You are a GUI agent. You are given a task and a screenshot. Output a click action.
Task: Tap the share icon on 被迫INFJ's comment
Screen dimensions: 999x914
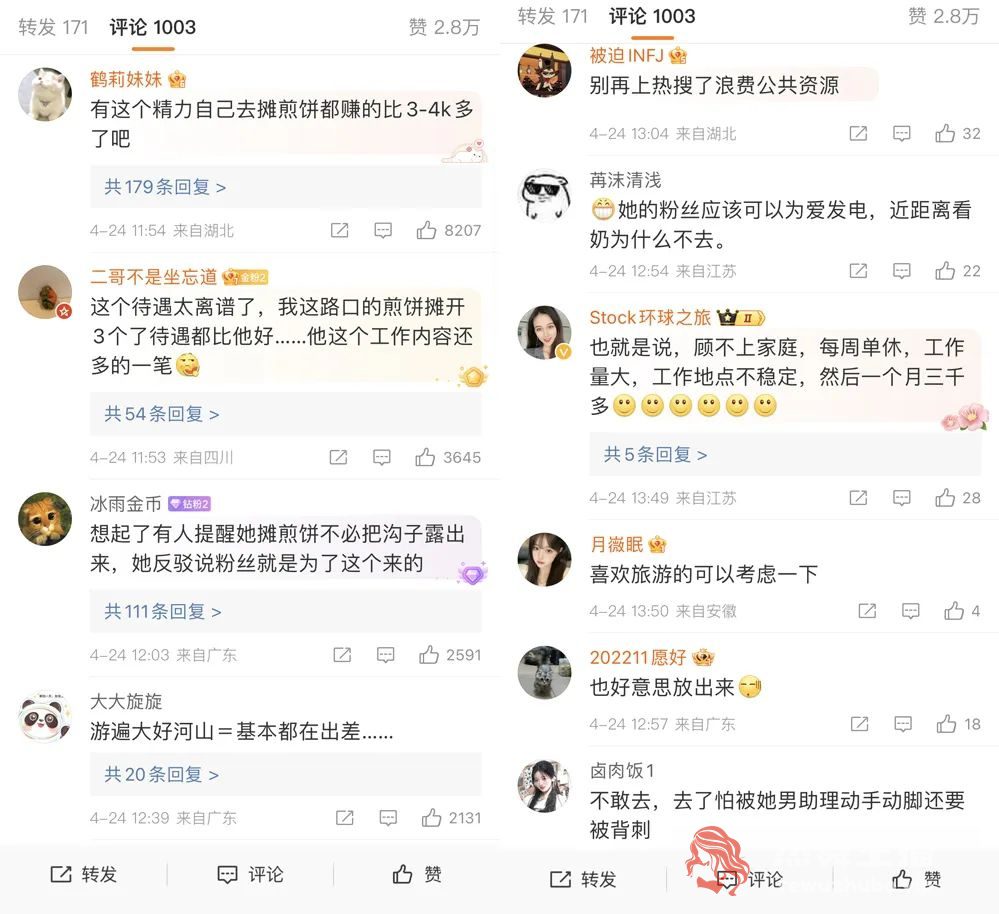(x=858, y=133)
